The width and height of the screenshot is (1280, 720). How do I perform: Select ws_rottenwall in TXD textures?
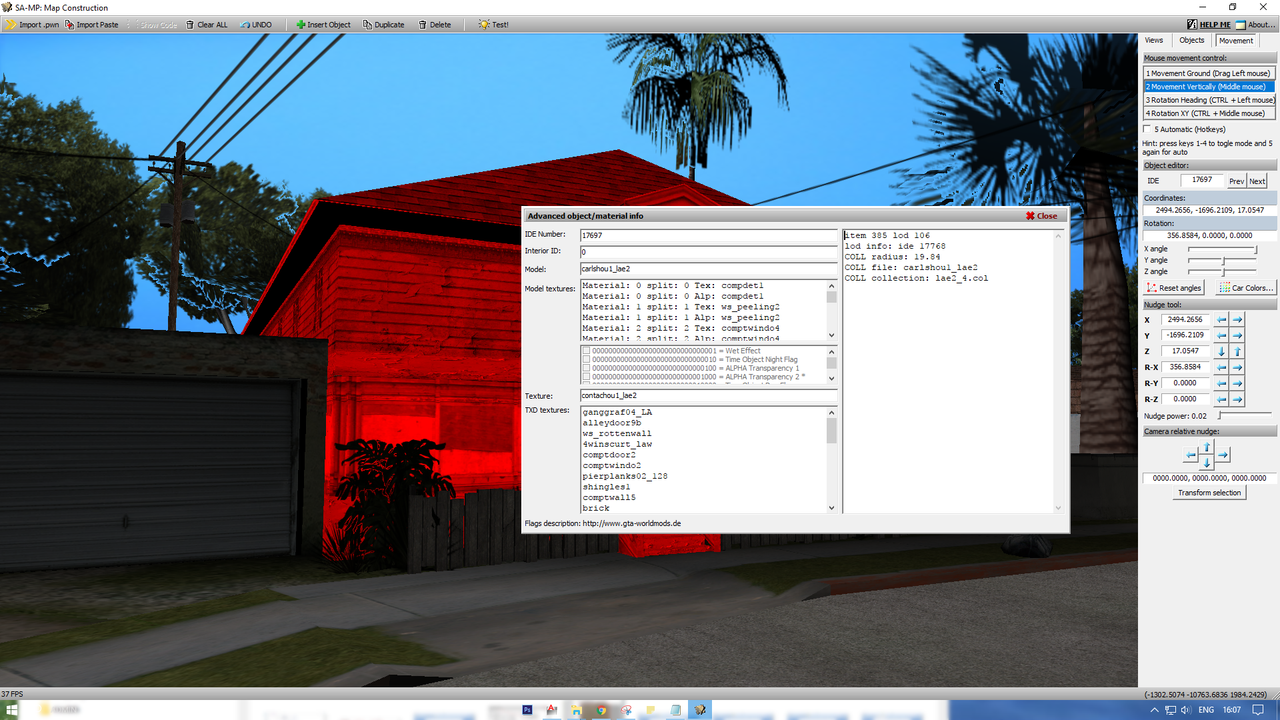[617, 433]
